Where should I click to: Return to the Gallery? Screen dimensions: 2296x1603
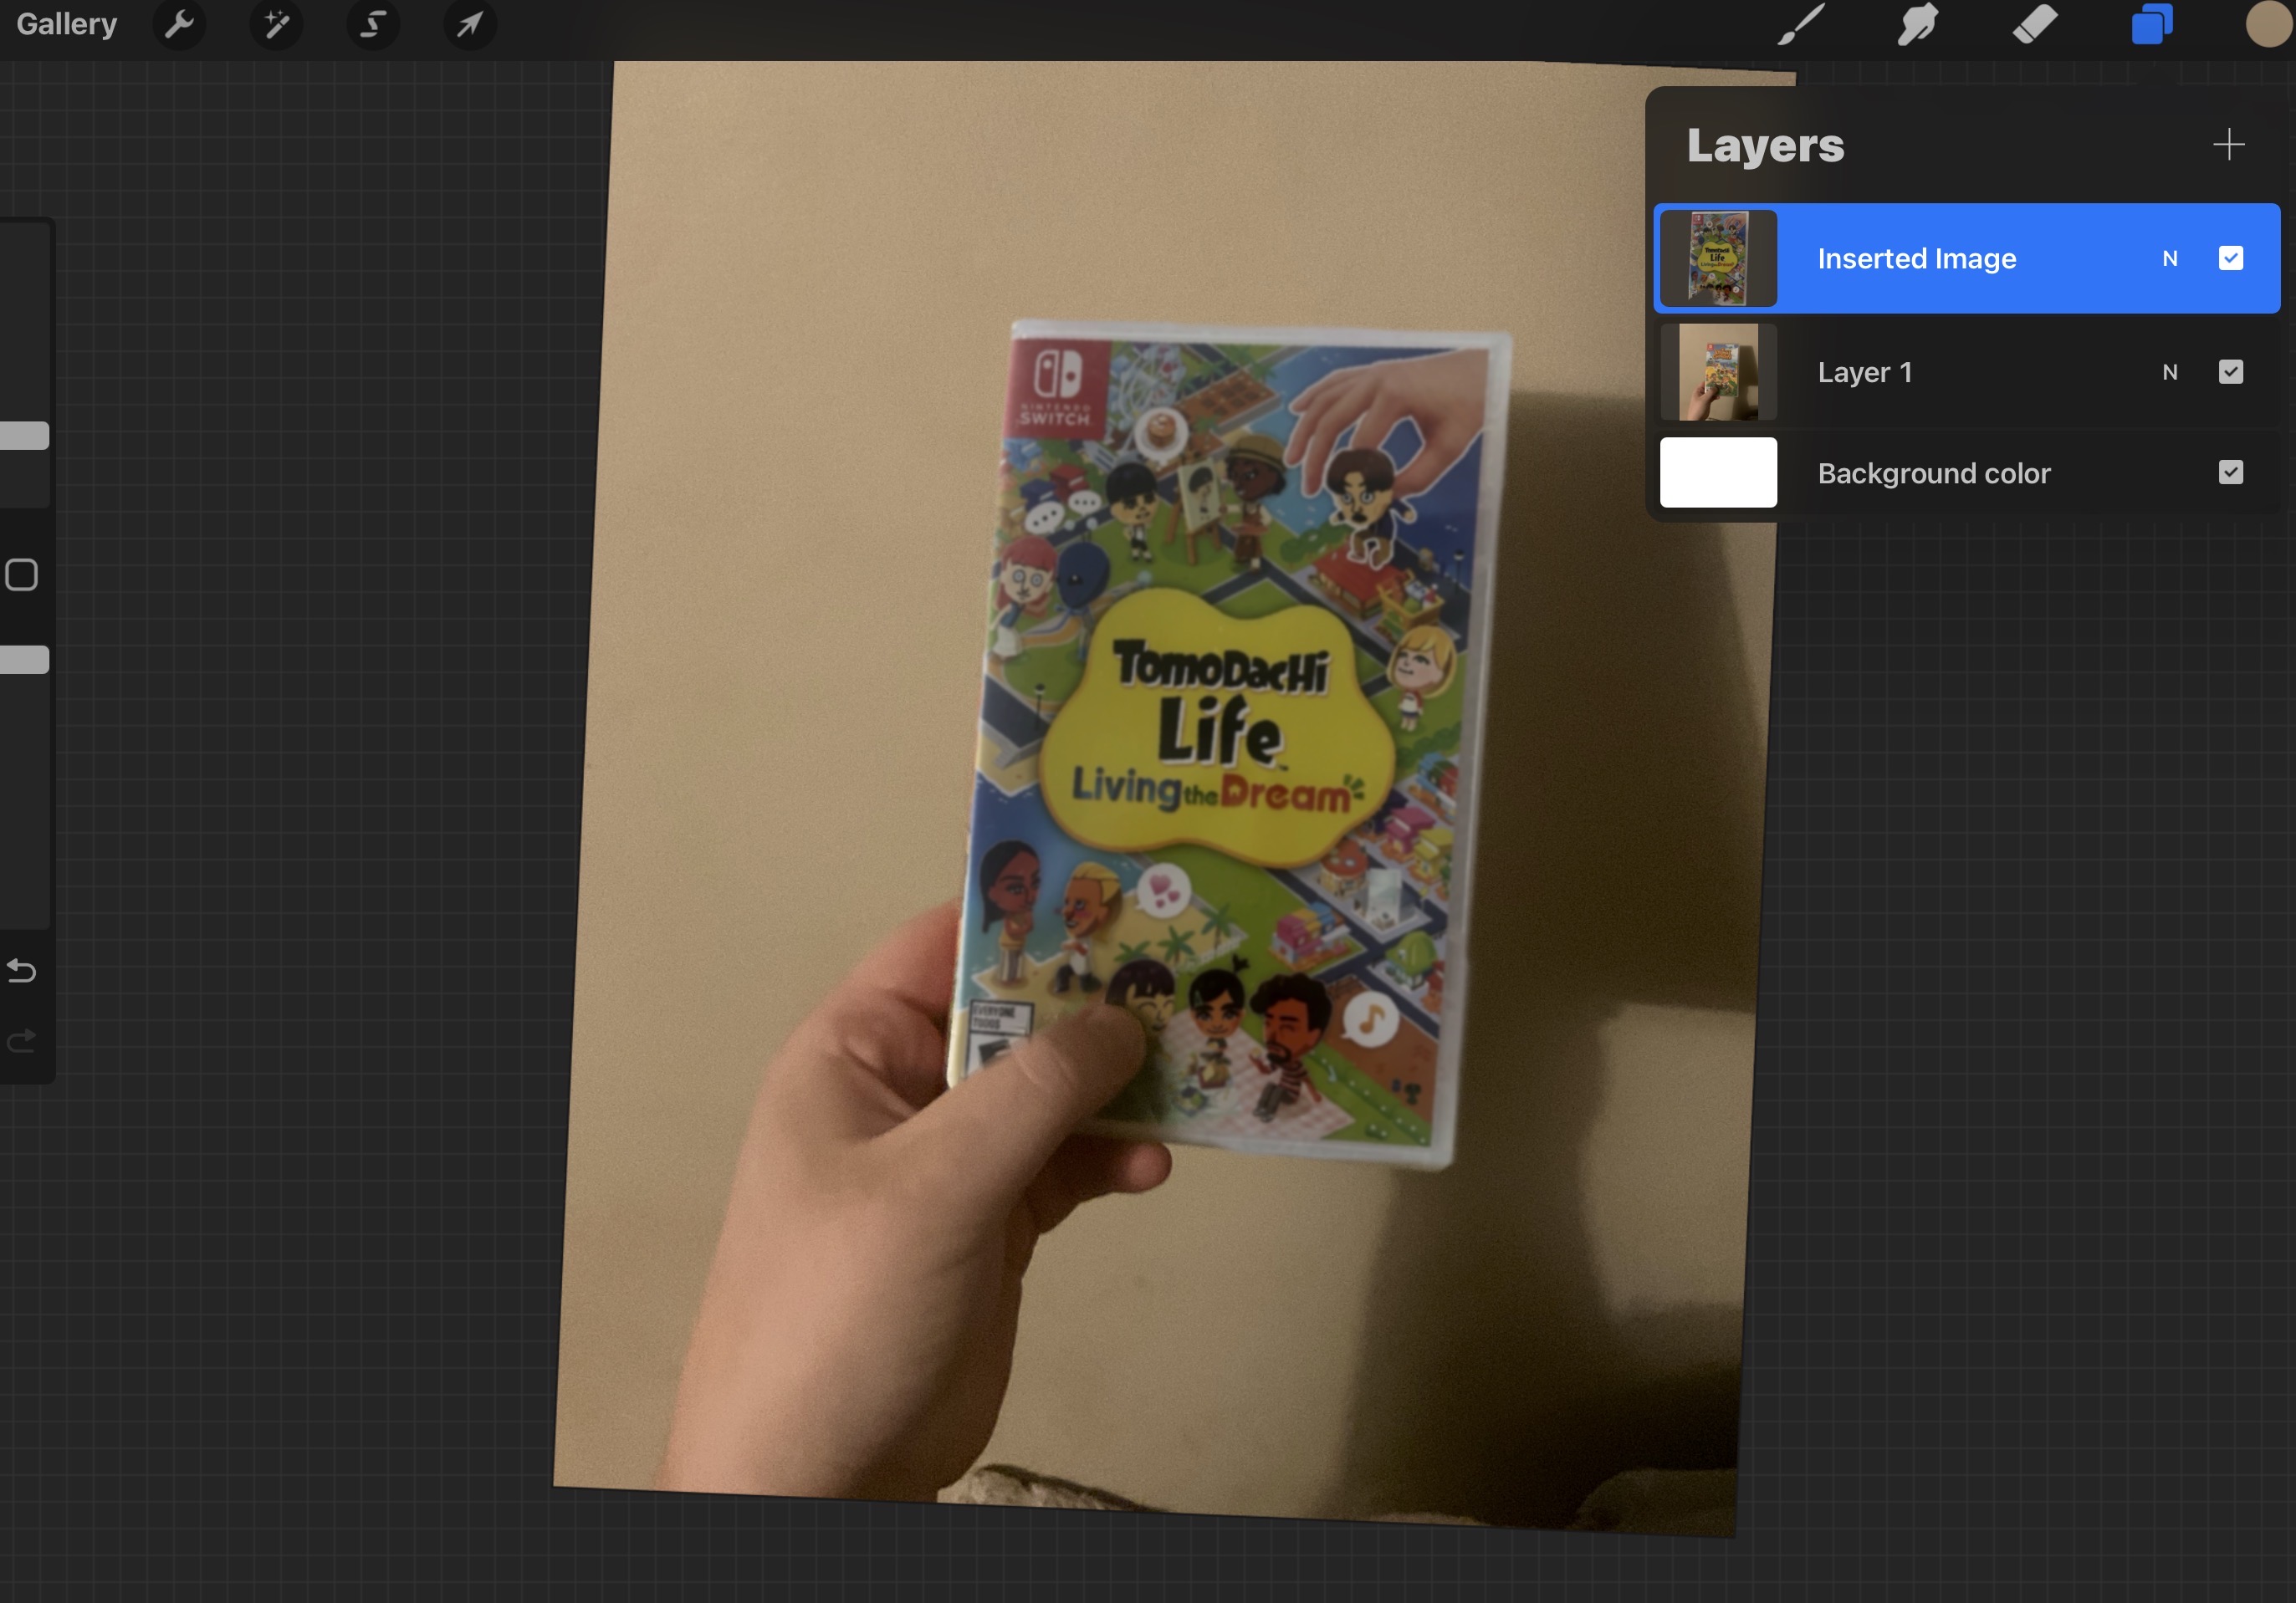point(67,24)
